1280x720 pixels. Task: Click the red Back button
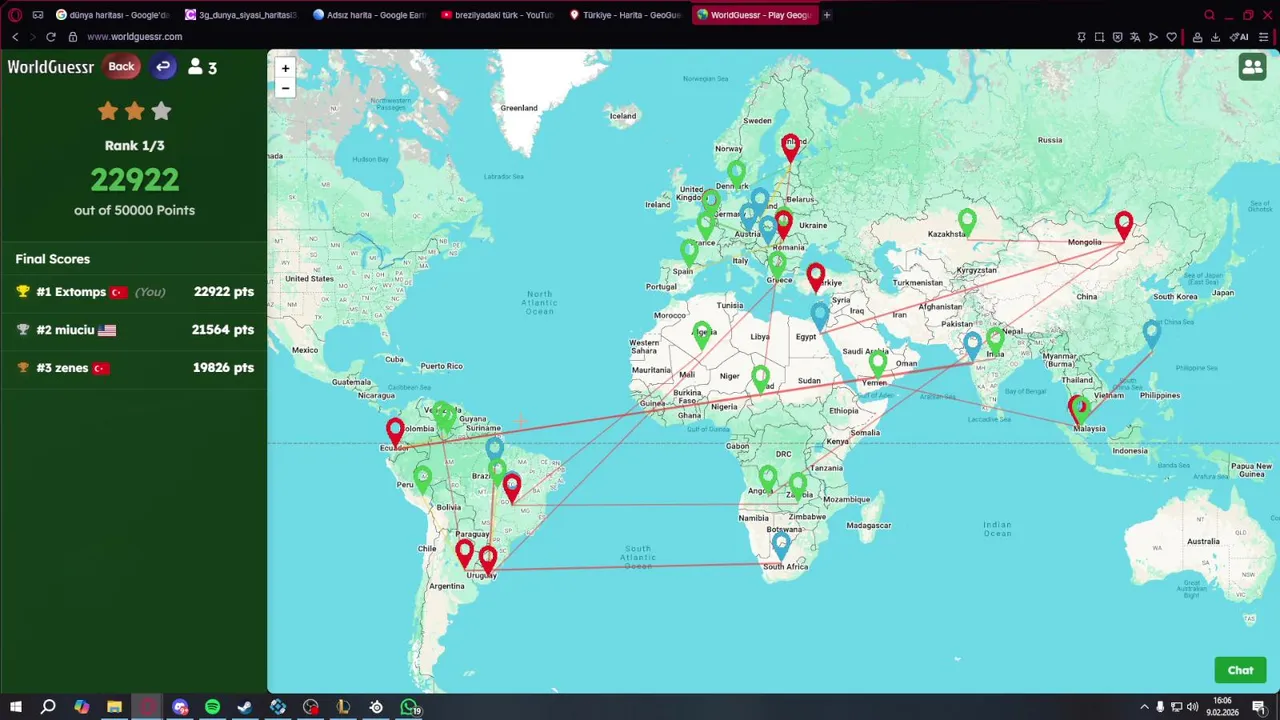pos(121,67)
